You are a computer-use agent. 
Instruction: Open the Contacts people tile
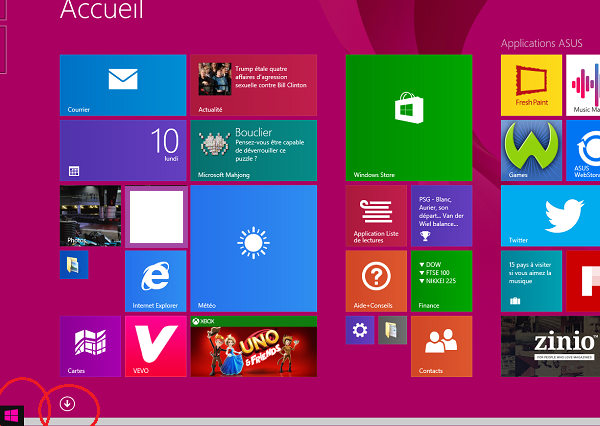[x=441, y=346]
